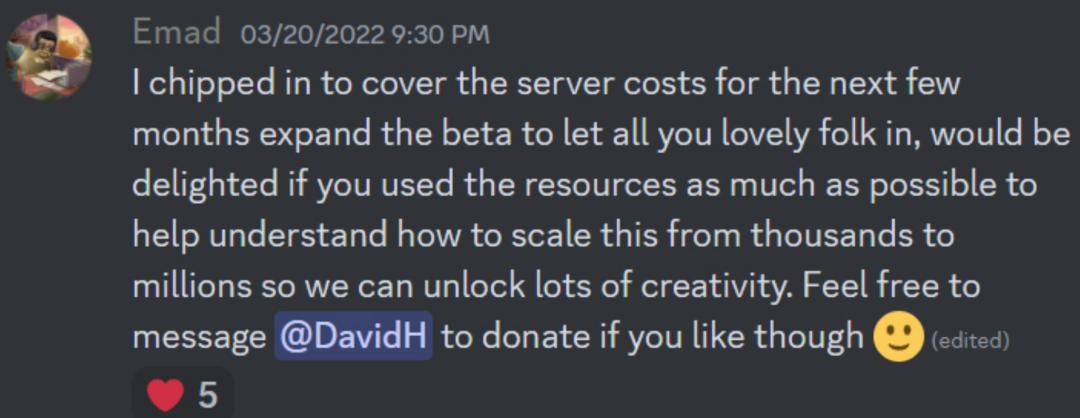Open Emad's profile picture avatar

[49, 57]
